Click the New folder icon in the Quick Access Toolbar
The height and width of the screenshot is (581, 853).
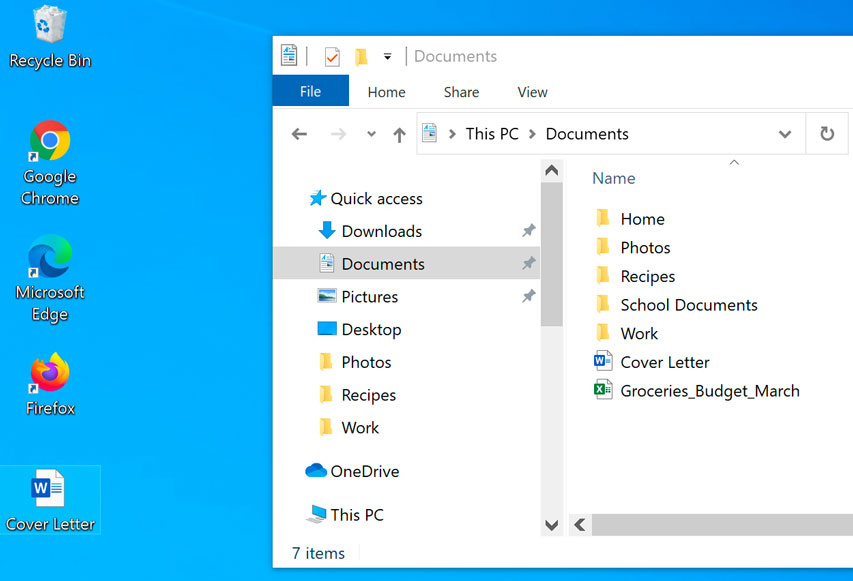pyautogui.click(x=363, y=56)
